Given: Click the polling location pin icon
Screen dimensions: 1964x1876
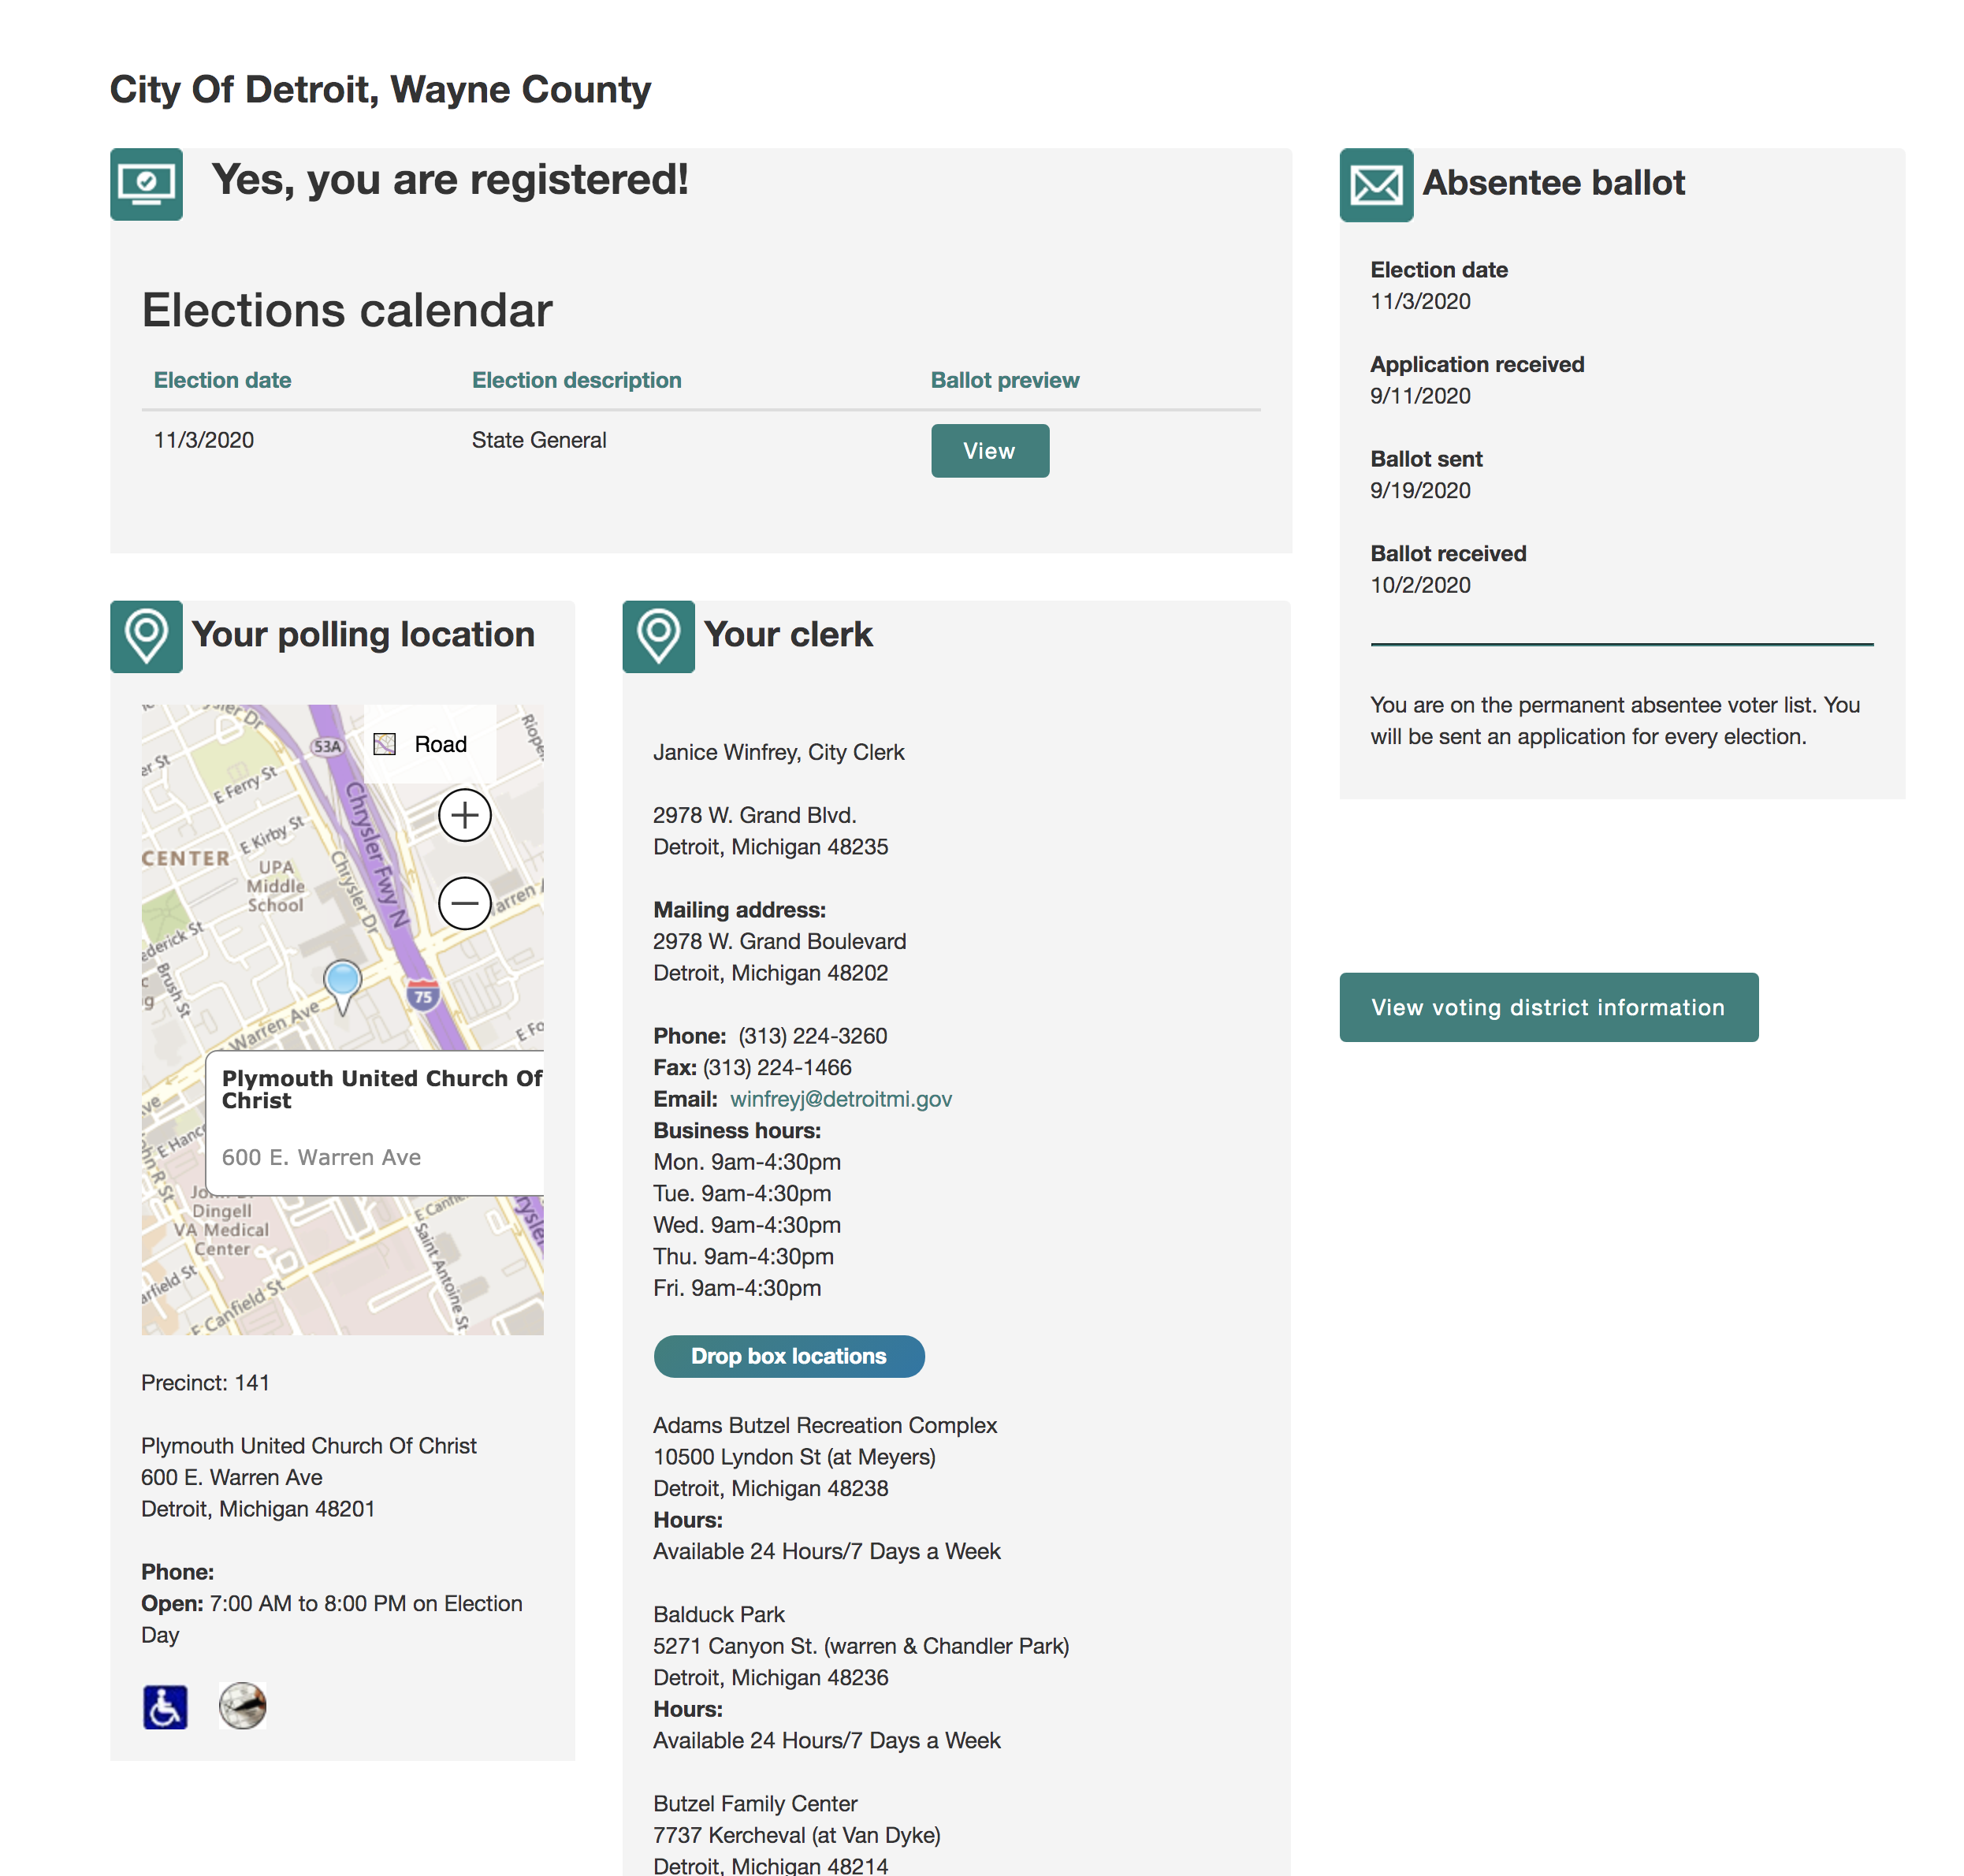Looking at the screenshot, I should tap(146, 636).
